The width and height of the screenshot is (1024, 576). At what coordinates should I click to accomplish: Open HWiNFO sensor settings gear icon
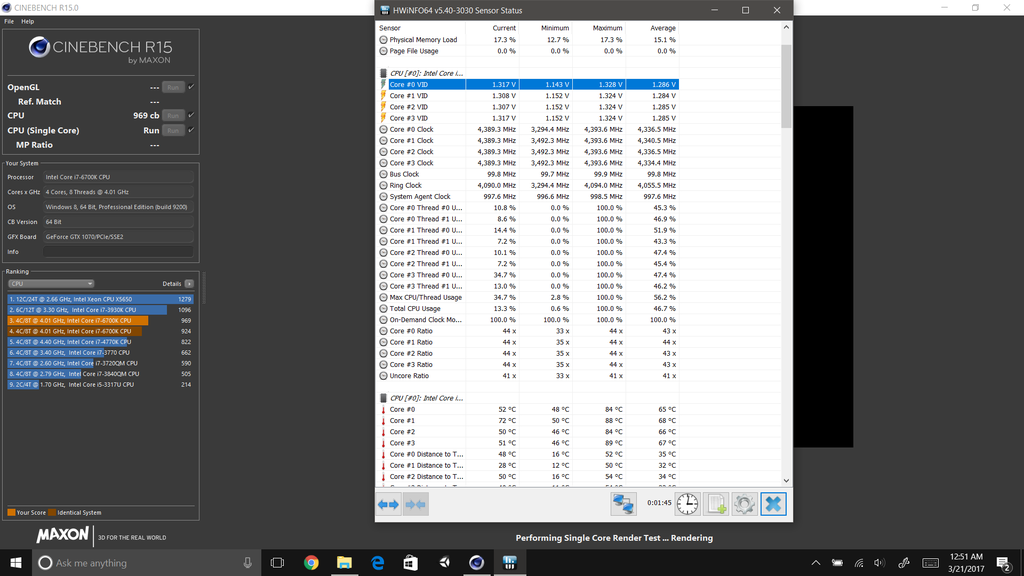pos(744,504)
